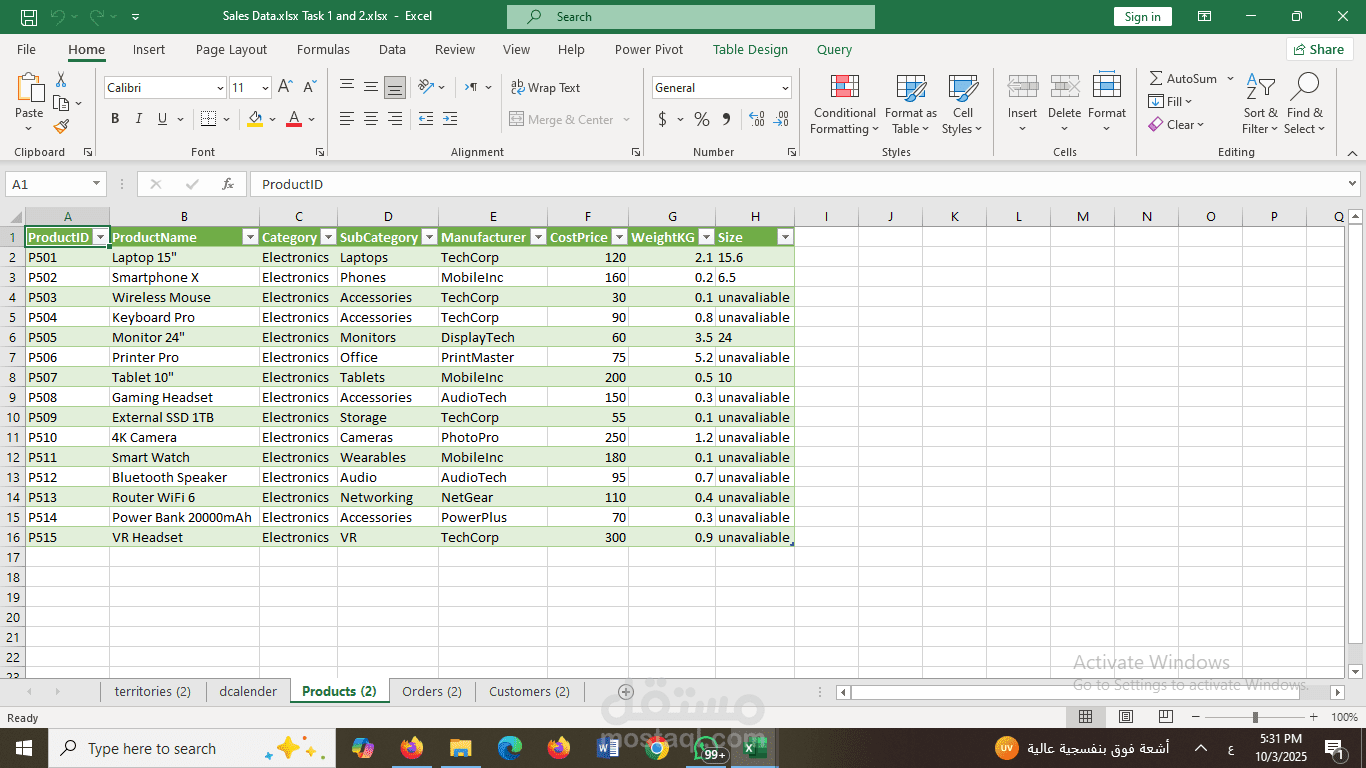Image resolution: width=1366 pixels, height=768 pixels.
Task: Click the Sort & Filter icon
Action: [1260, 88]
